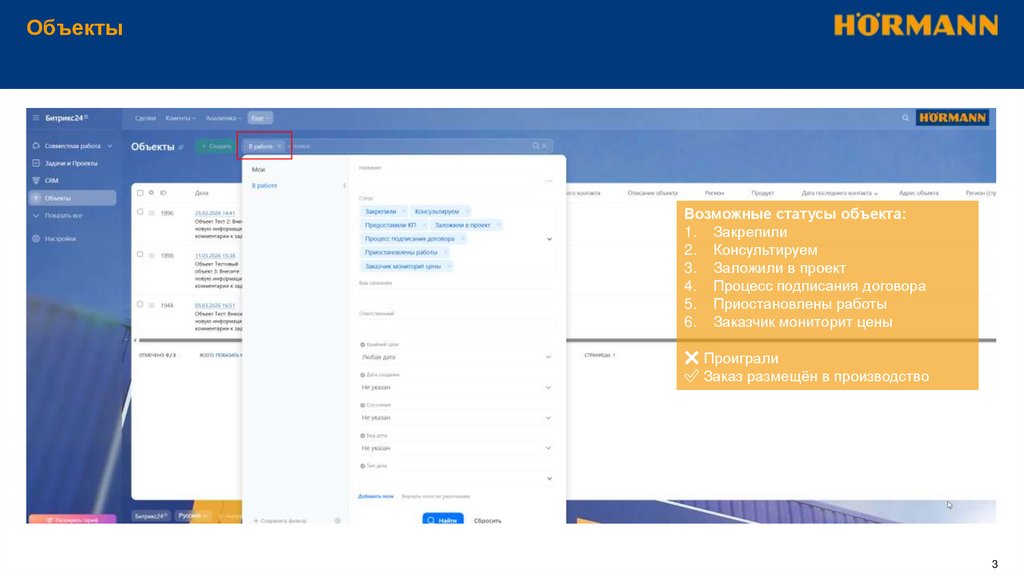
Task: Open the Русский language dropdown
Action: (x=193, y=516)
